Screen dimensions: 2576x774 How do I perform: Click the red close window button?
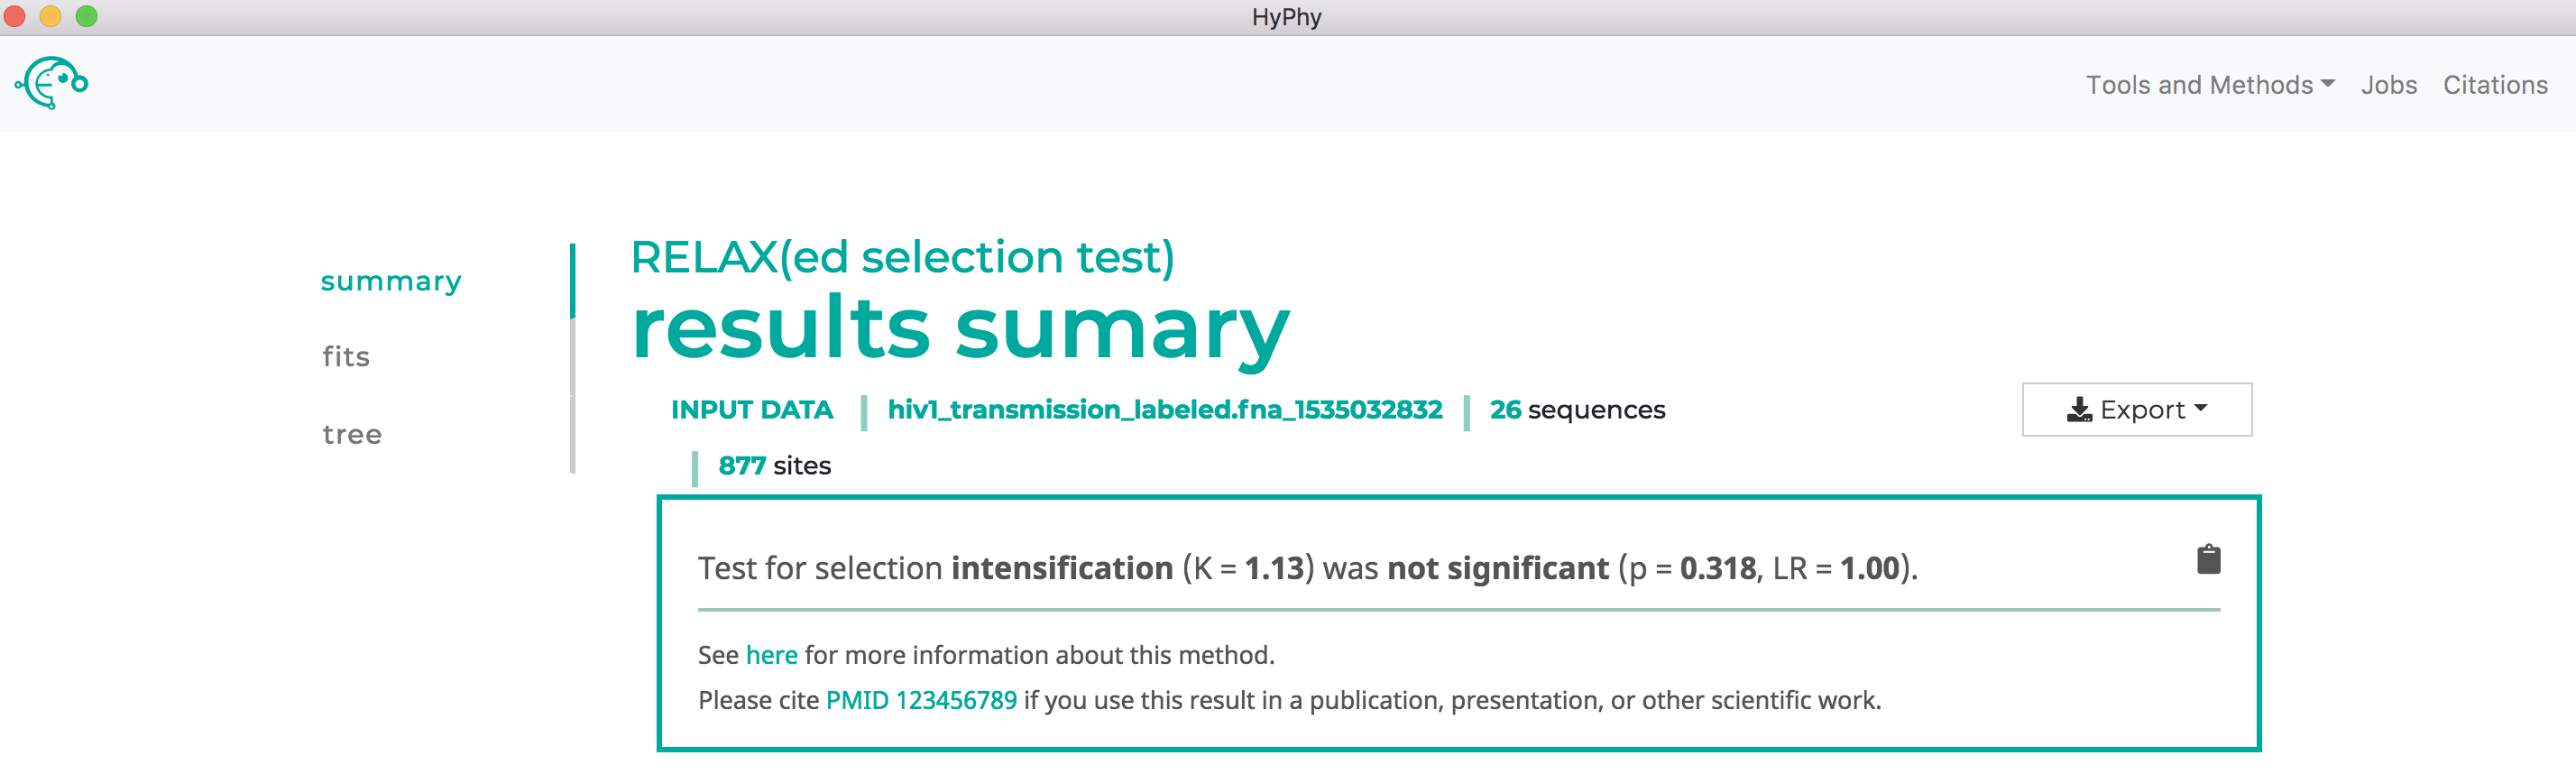pos(14,16)
